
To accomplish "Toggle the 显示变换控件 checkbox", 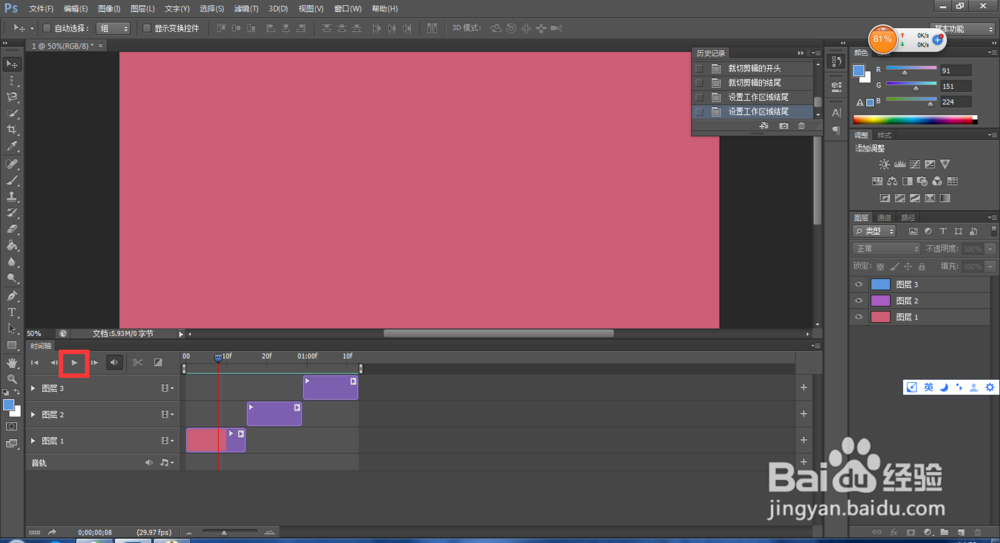I will pos(147,28).
